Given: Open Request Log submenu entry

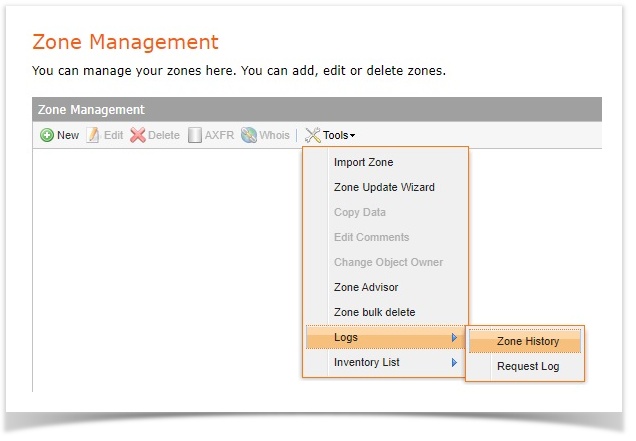Looking at the screenshot, I should coord(525,366).
